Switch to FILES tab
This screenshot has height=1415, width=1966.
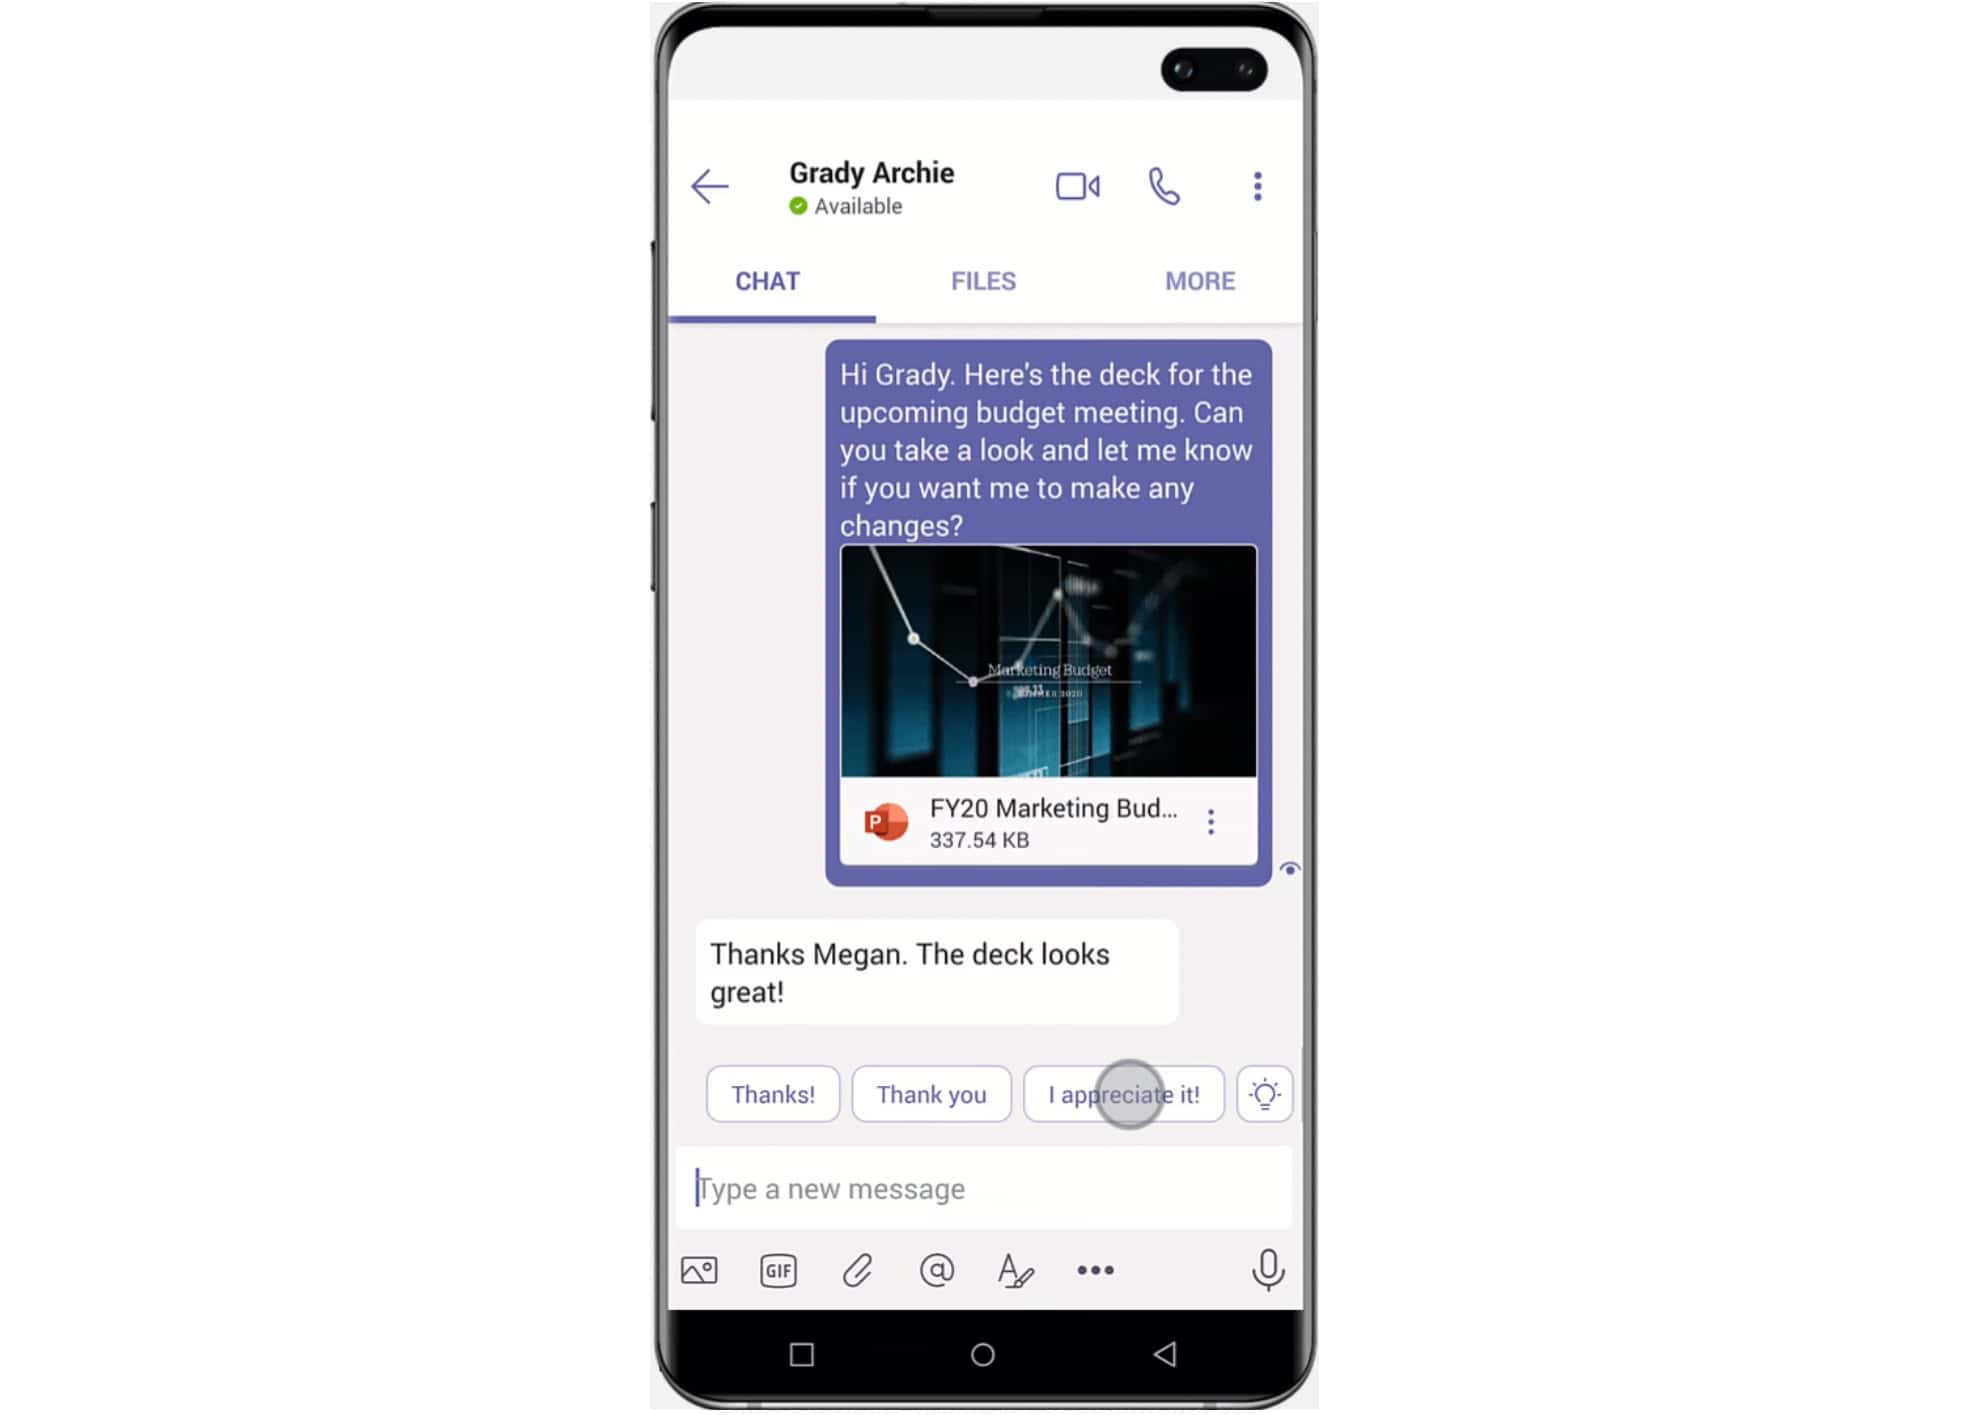[x=981, y=281]
